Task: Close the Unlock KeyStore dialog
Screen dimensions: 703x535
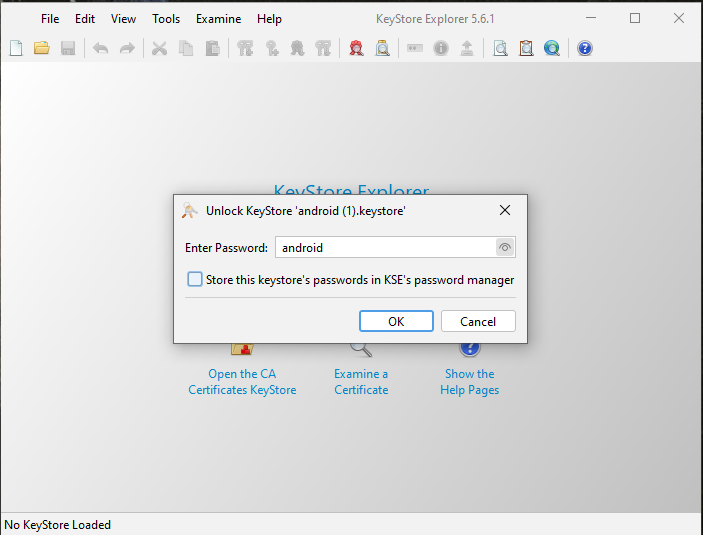Action: [x=505, y=210]
